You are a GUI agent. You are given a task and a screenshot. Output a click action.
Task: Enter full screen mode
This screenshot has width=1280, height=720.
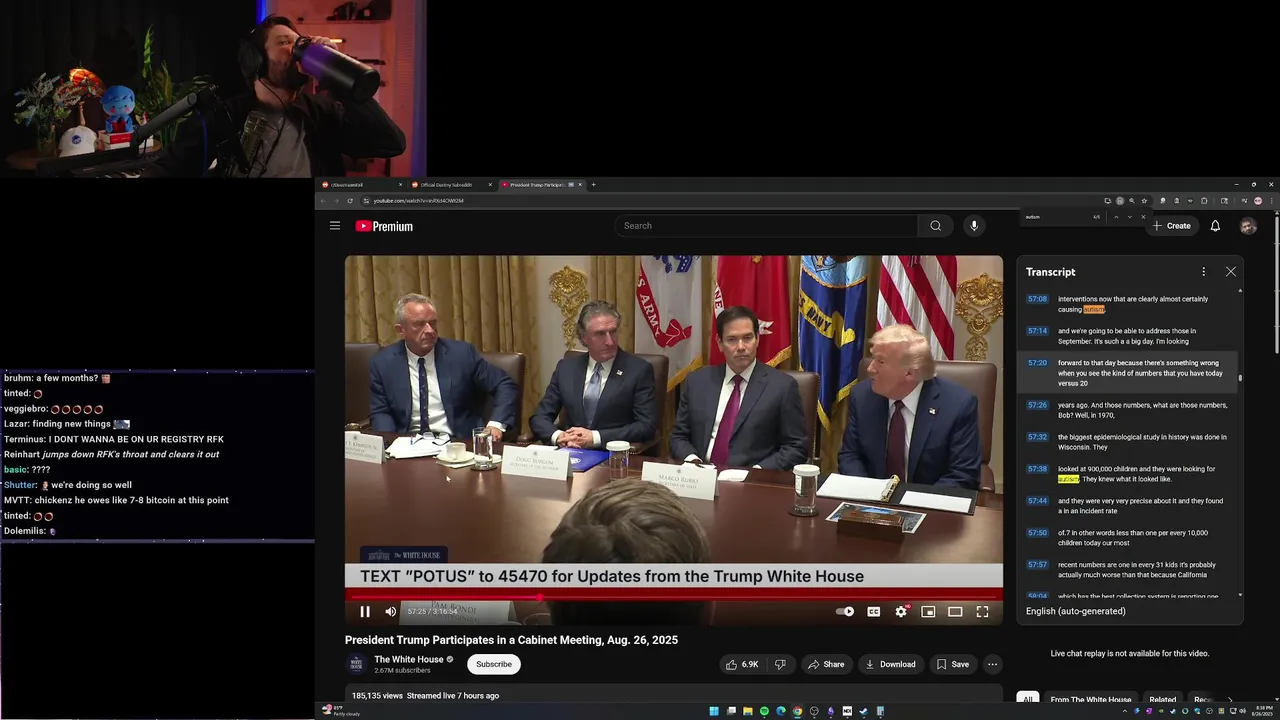coord(982,612)
